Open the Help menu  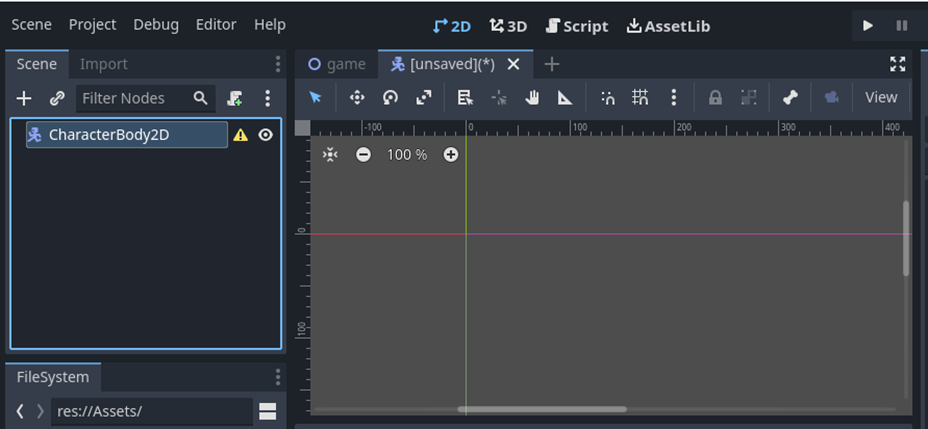point(270,25)
